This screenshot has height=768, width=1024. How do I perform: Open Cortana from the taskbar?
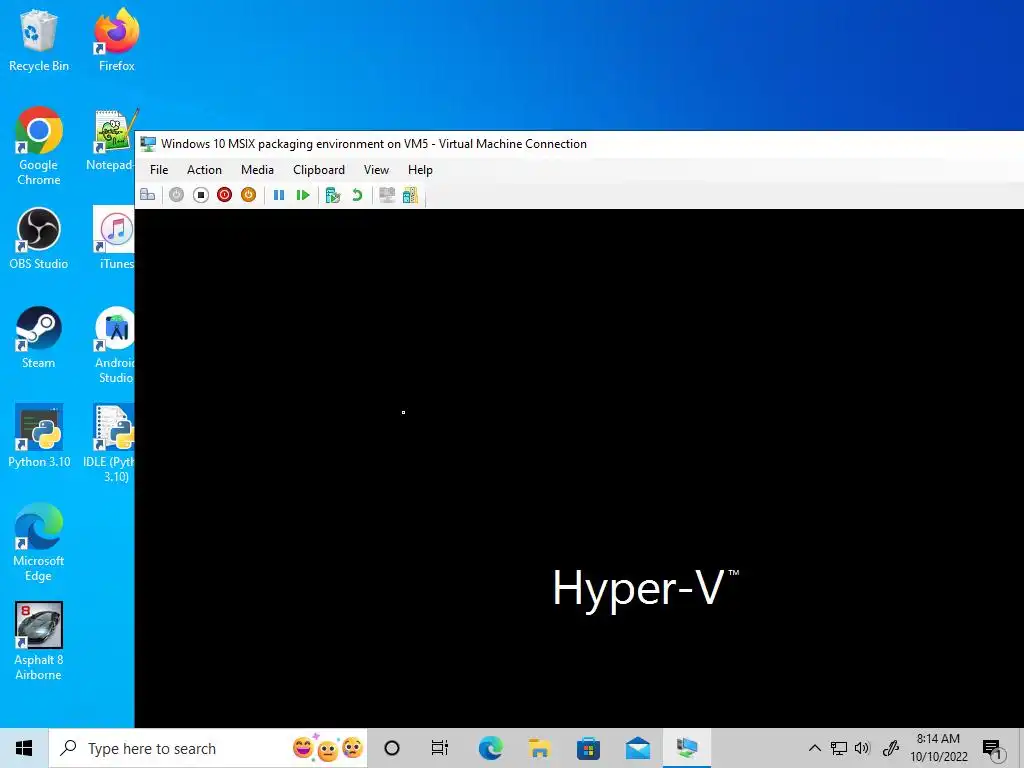point(392,748)
